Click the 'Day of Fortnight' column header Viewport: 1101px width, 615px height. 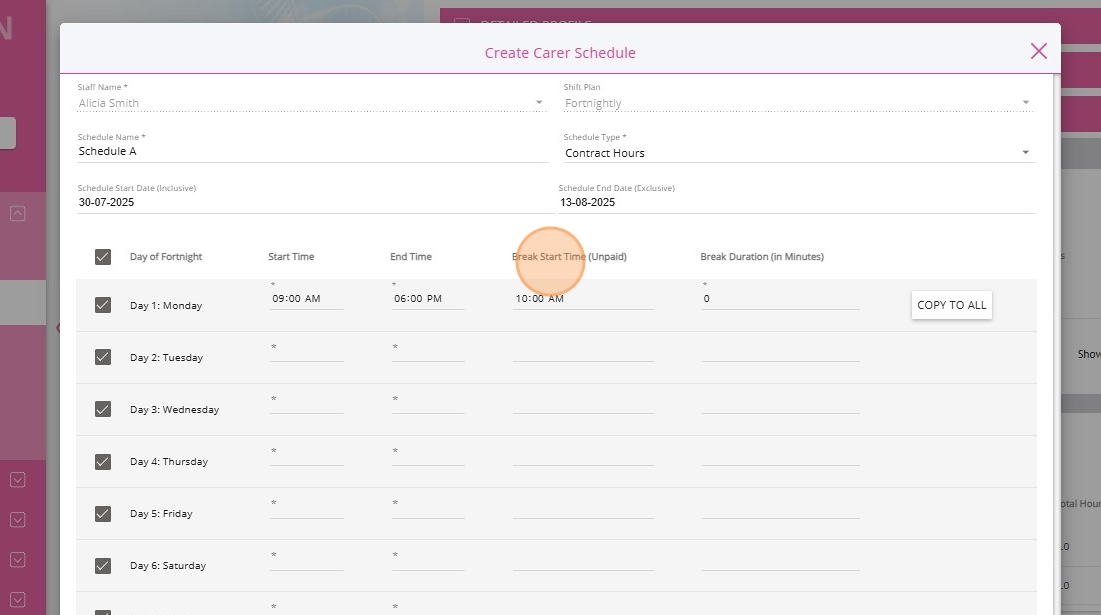(166, 257)
